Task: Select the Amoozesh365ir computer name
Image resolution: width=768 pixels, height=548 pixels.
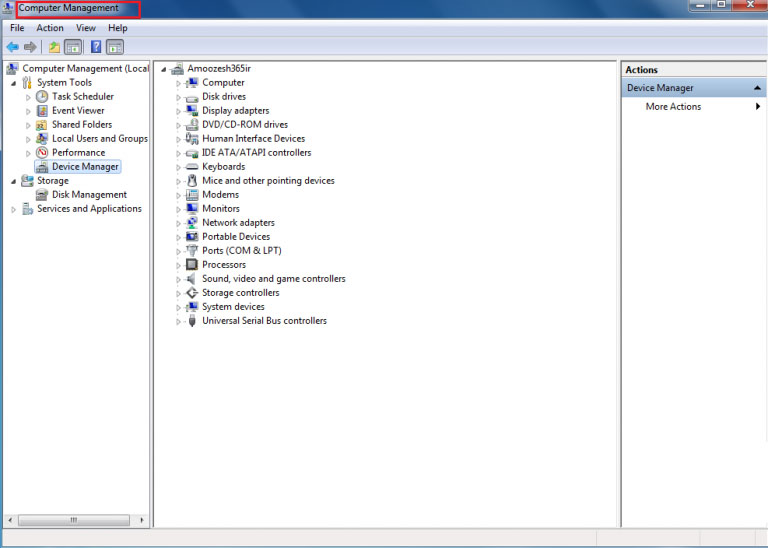Action: click(219, 69)
